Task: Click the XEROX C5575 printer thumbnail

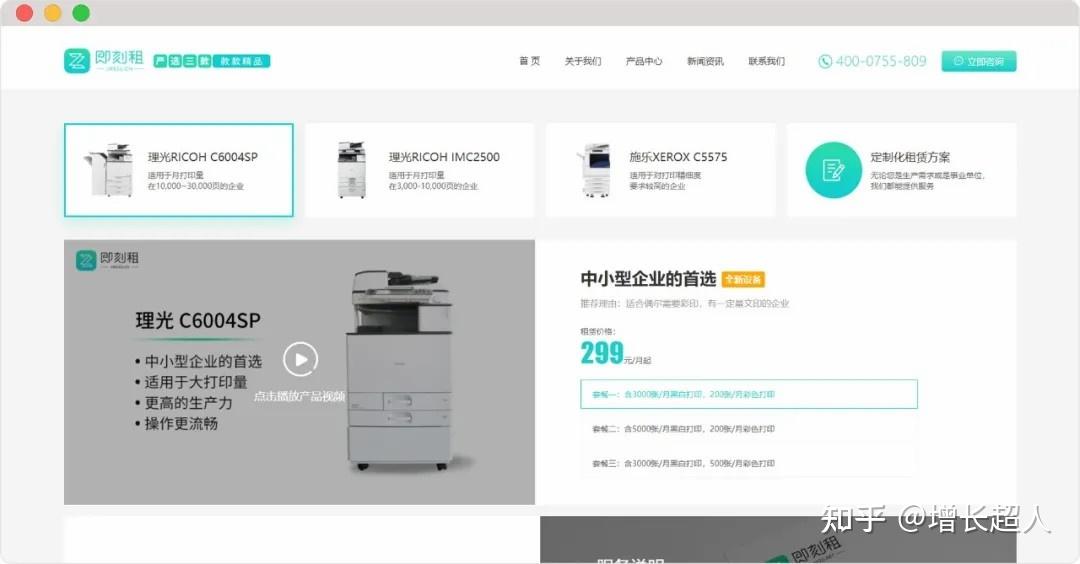Action: (594, 170)
